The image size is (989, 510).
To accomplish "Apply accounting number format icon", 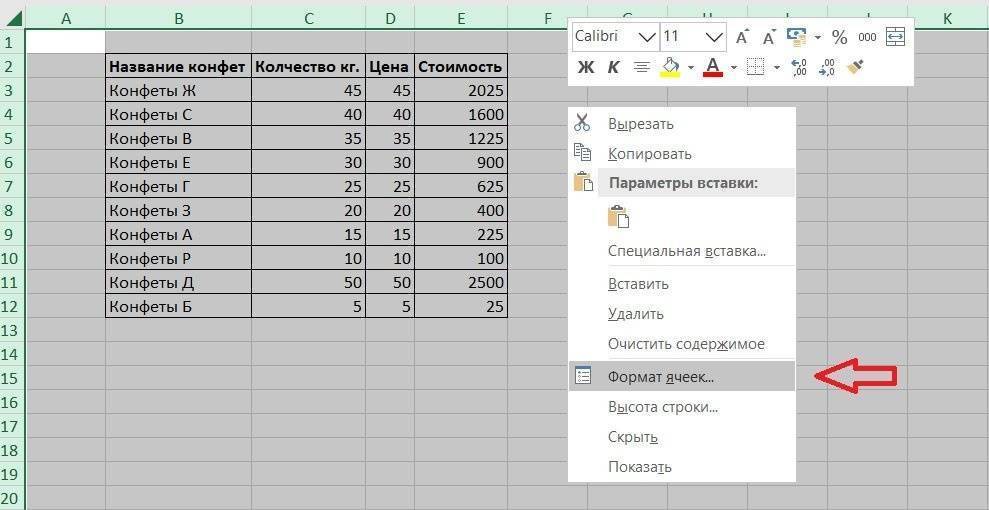I will (x=797, y=37).
